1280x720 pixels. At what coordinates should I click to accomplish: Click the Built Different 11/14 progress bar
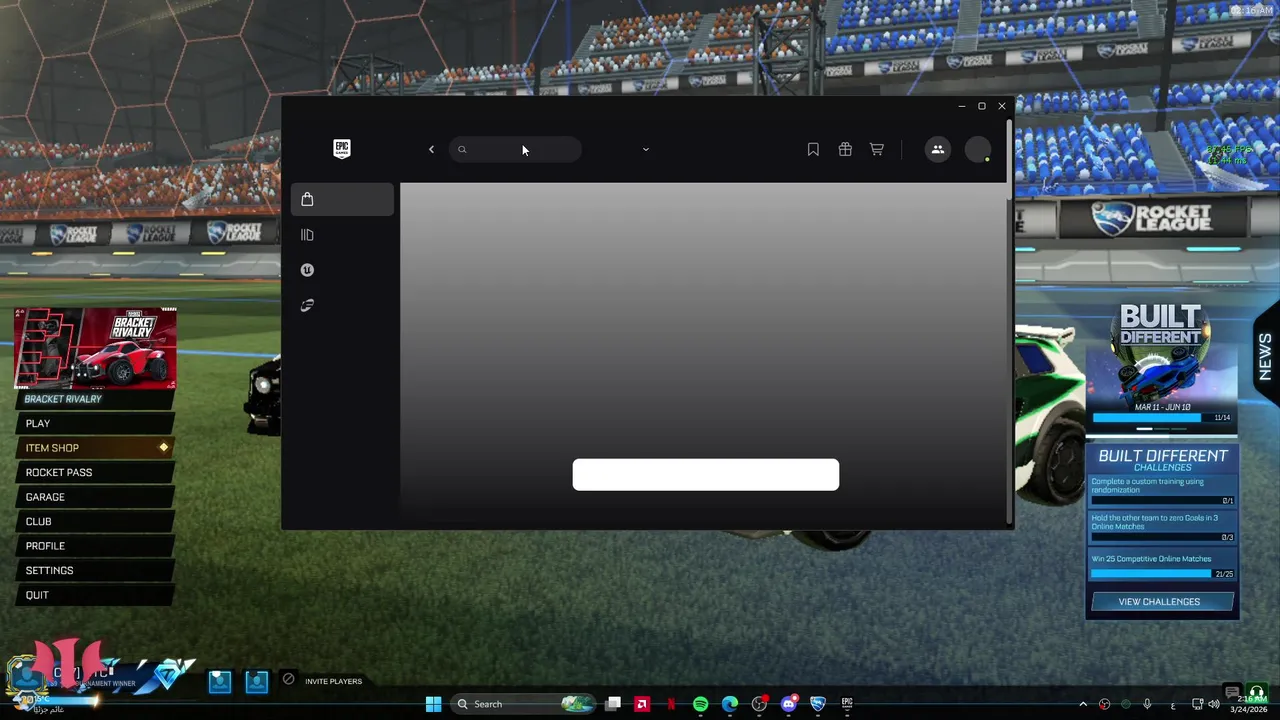click(1161, 417)
